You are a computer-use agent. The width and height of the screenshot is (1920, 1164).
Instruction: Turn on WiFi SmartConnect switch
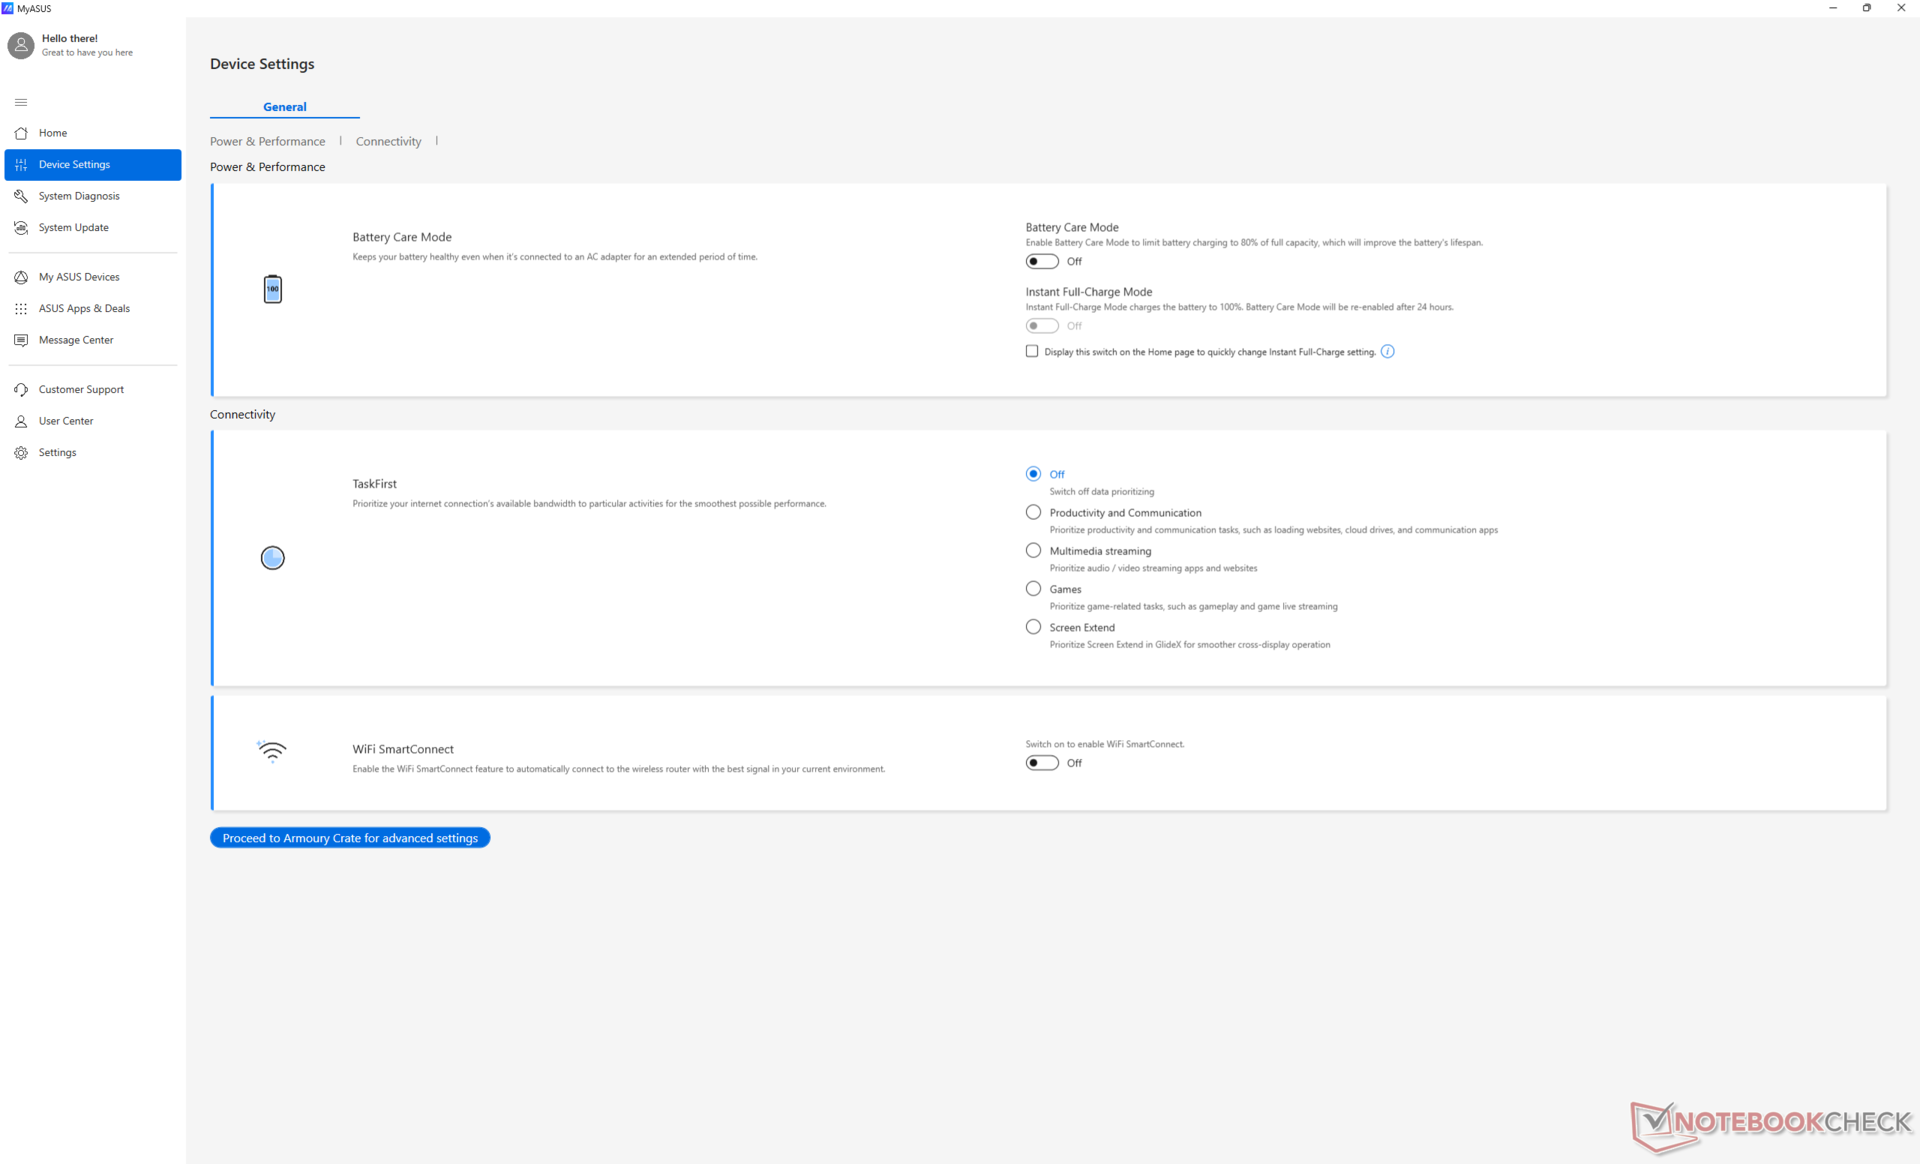1041,763
